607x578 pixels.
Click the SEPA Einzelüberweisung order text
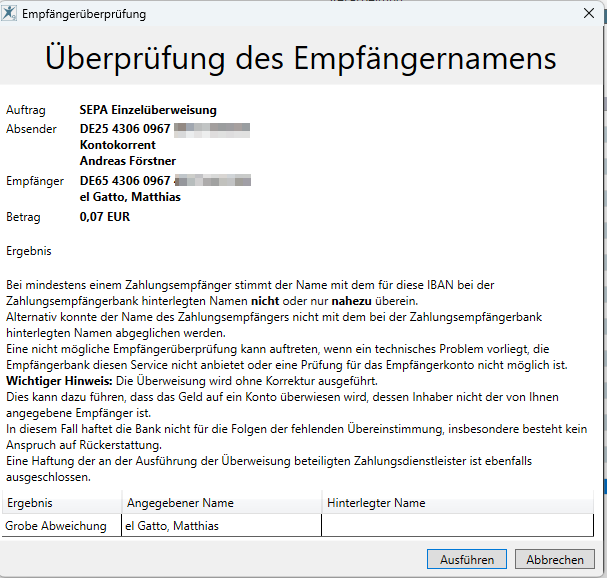148,110
